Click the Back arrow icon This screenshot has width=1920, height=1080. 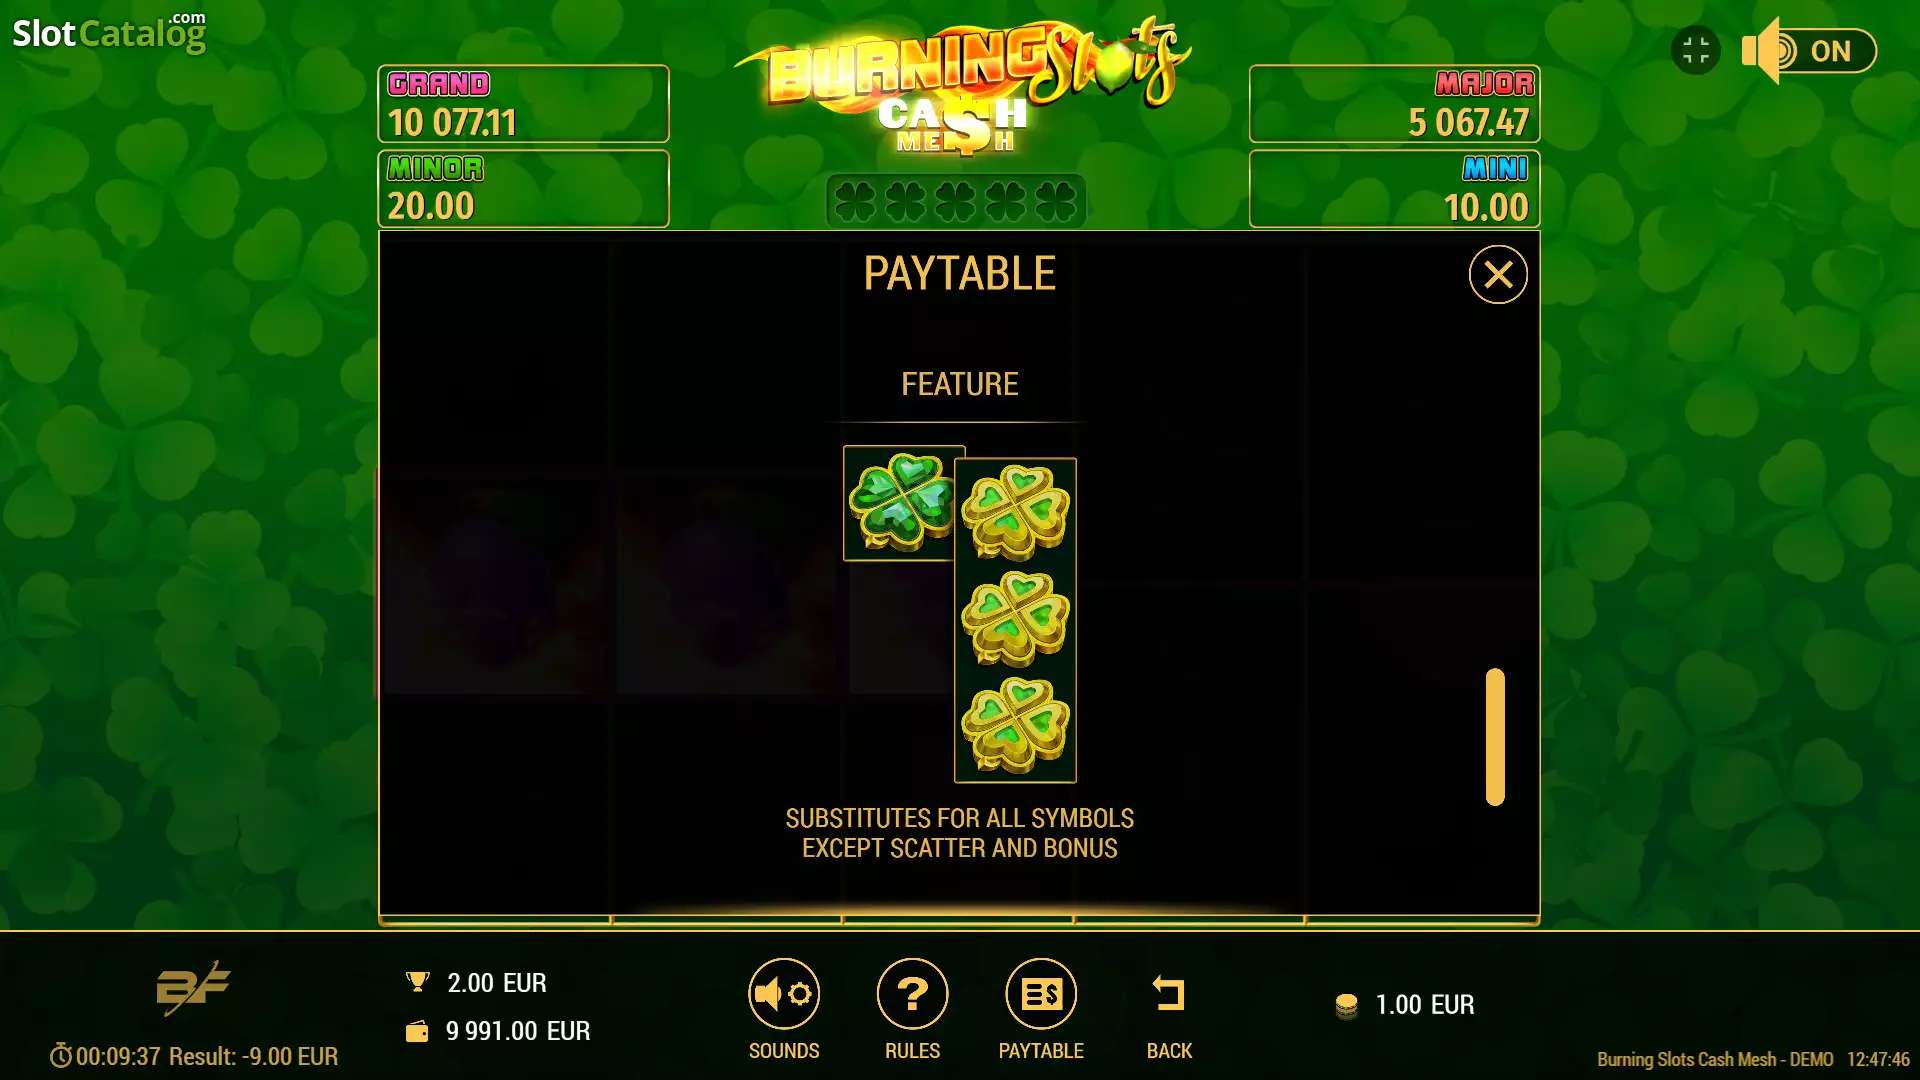pos(1169,994)
